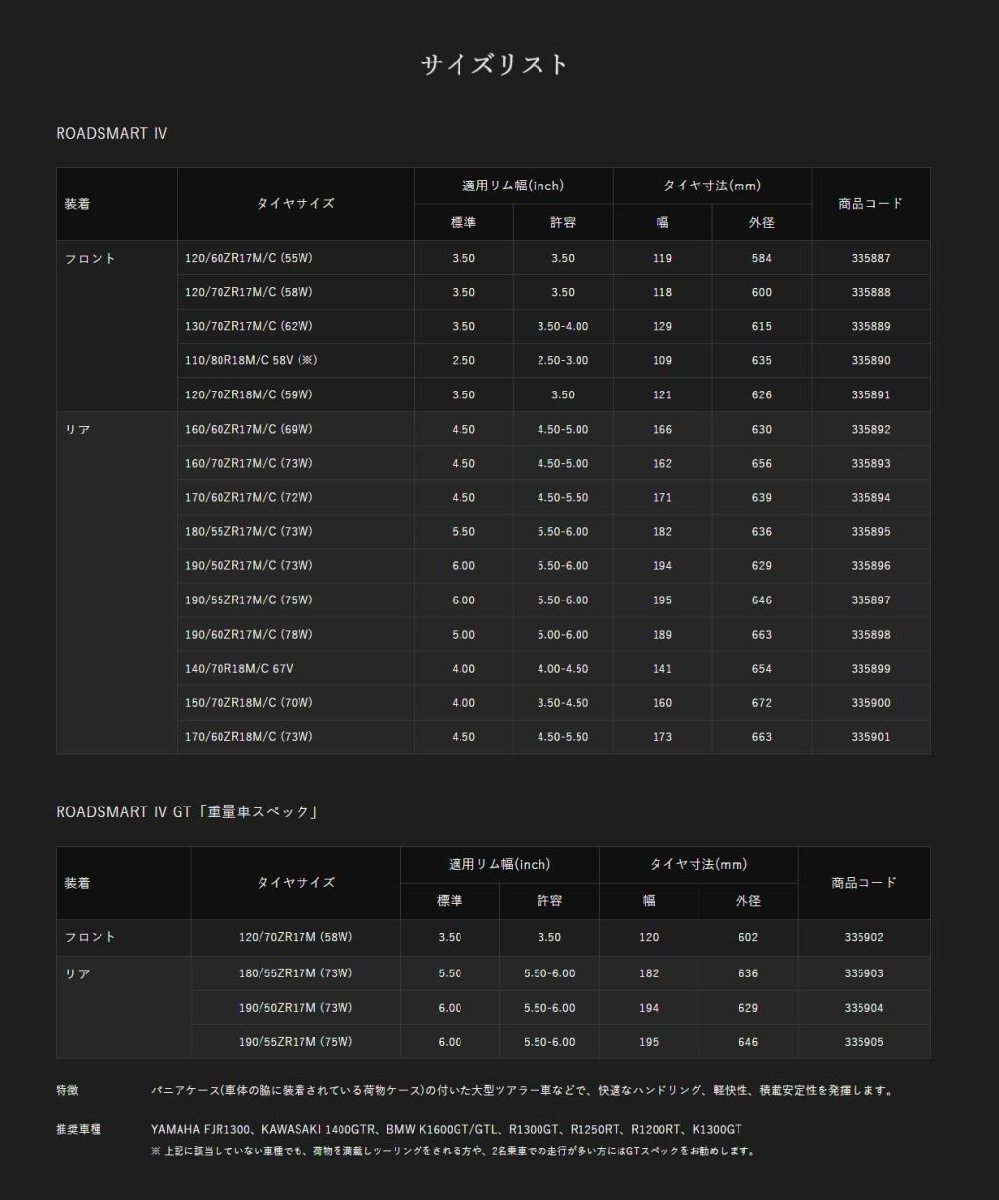The image size is (999, 1200).
Task: Click tire size 190/60ZR17M/C (78W)
Action: point(249,634)
